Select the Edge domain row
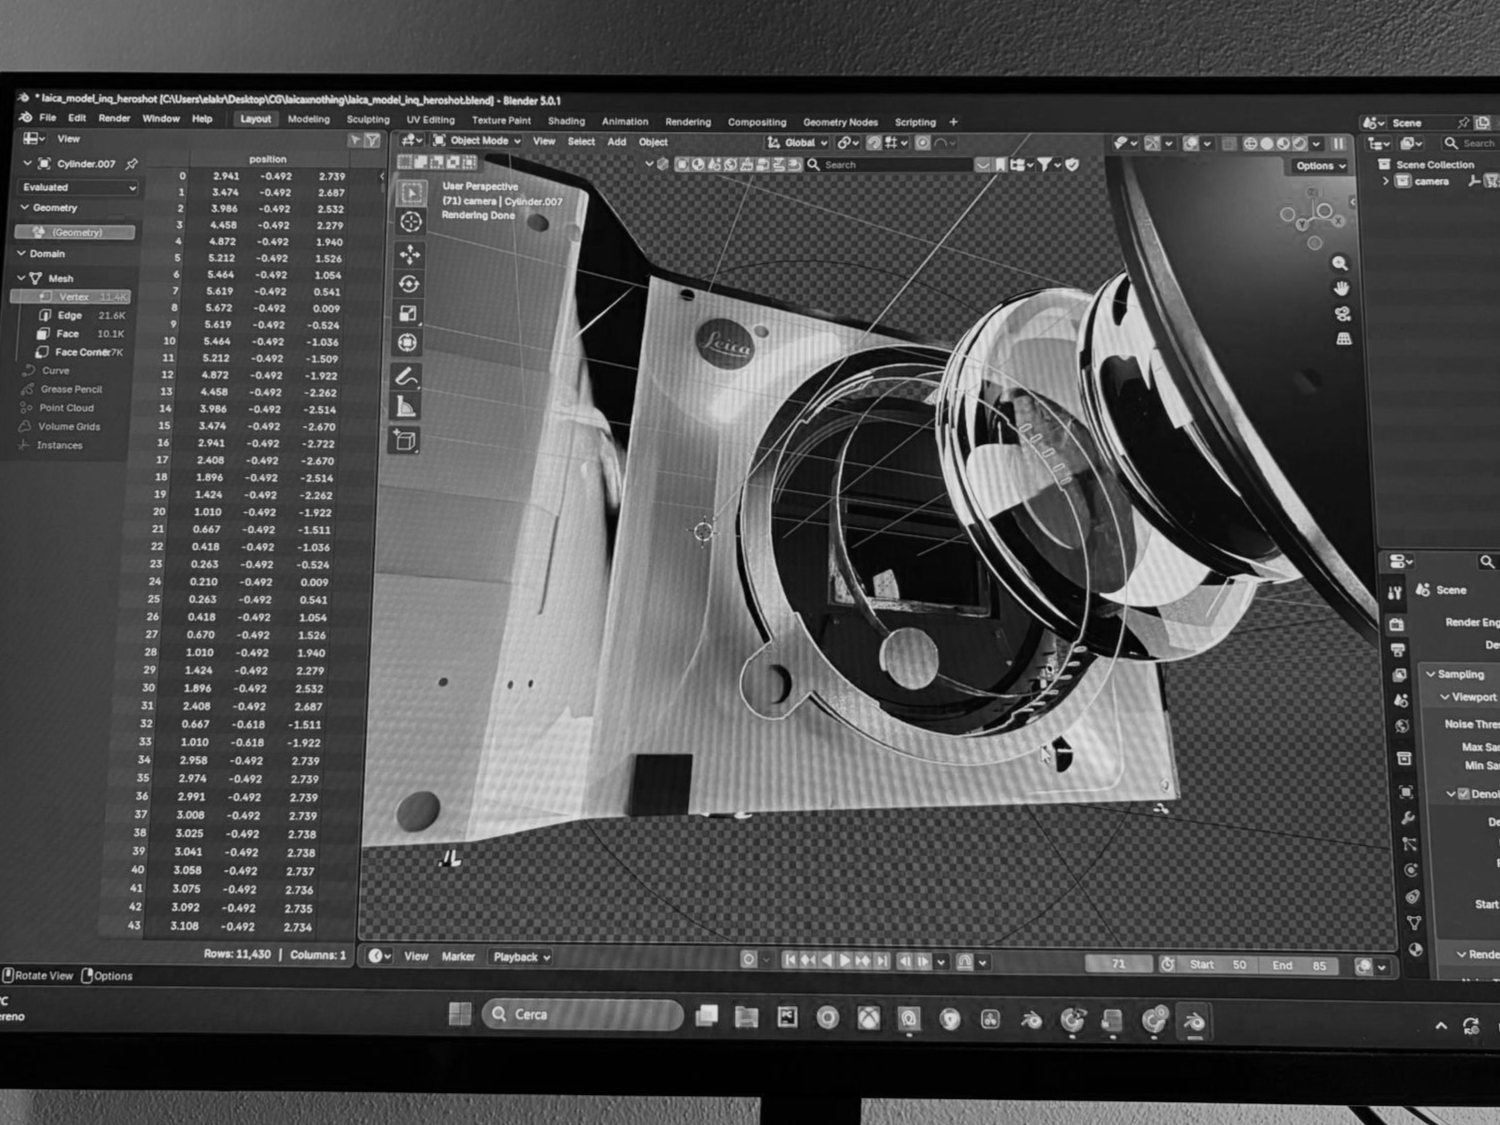The image size is (1500, 1125). click(x=70, y=315)
